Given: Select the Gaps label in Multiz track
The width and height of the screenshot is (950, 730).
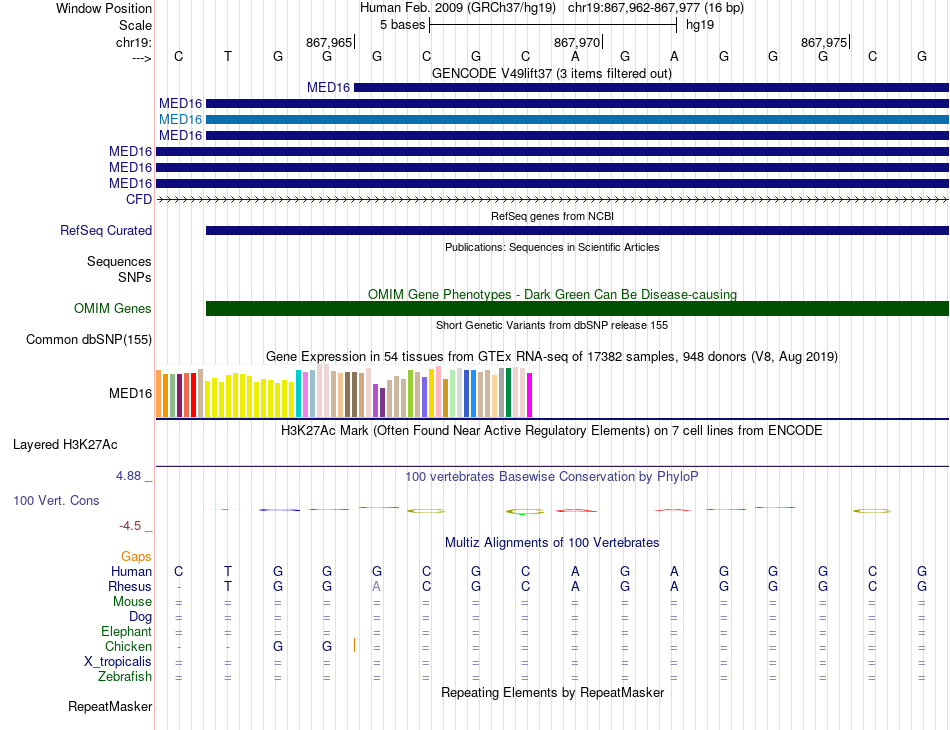Looking at the screenshot, I should click(136, 556).
